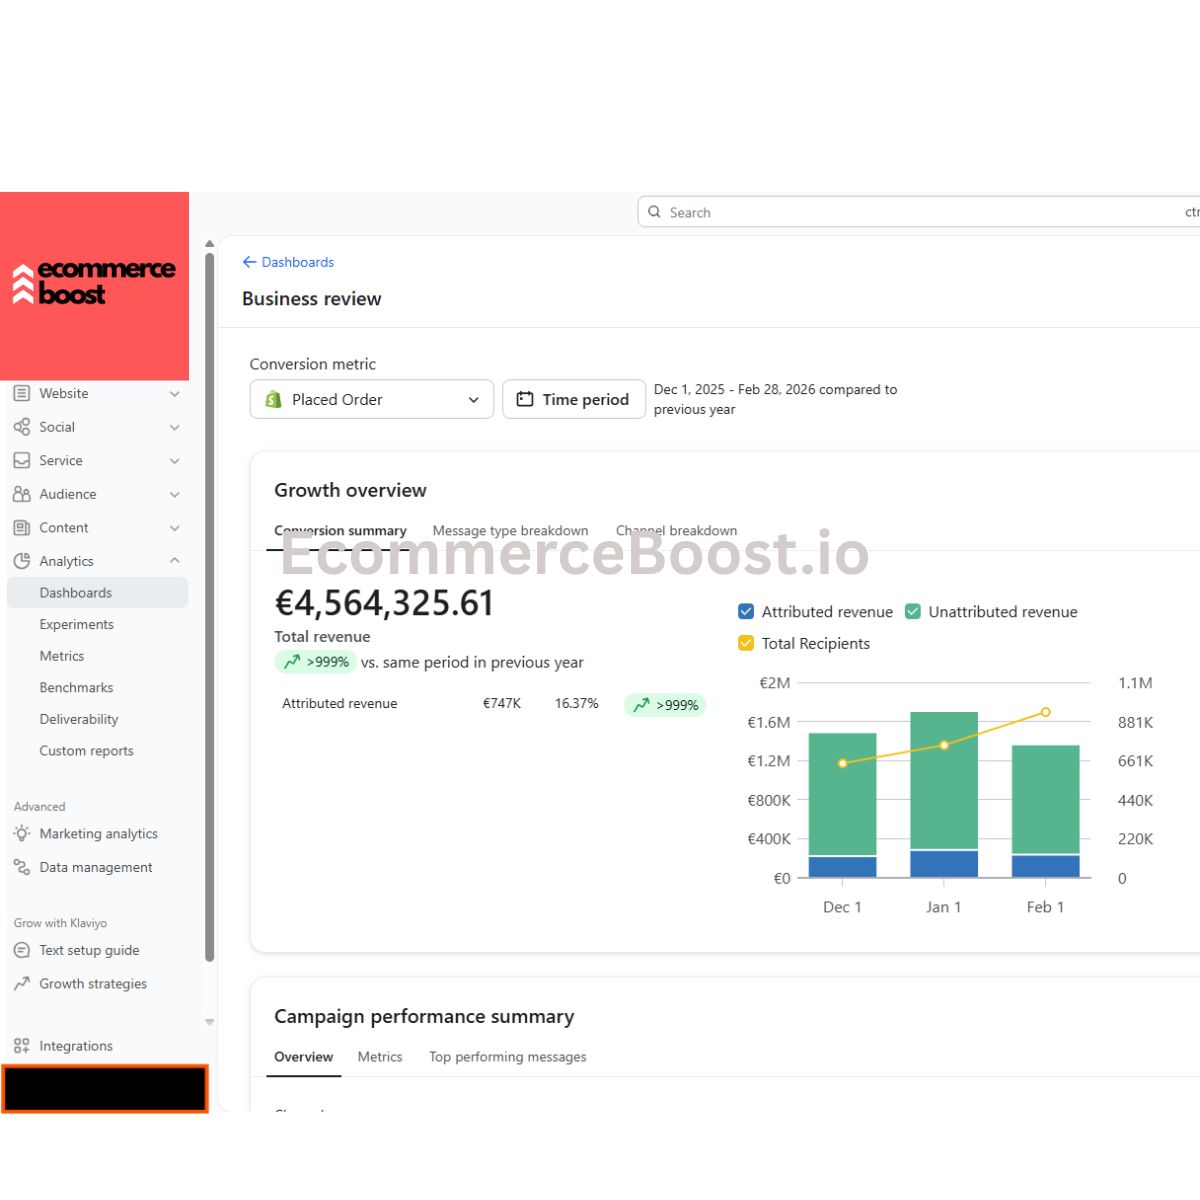Click the Growth strategies arrow icon
The image size is (1200, 1200).
[x=22, y=984]
